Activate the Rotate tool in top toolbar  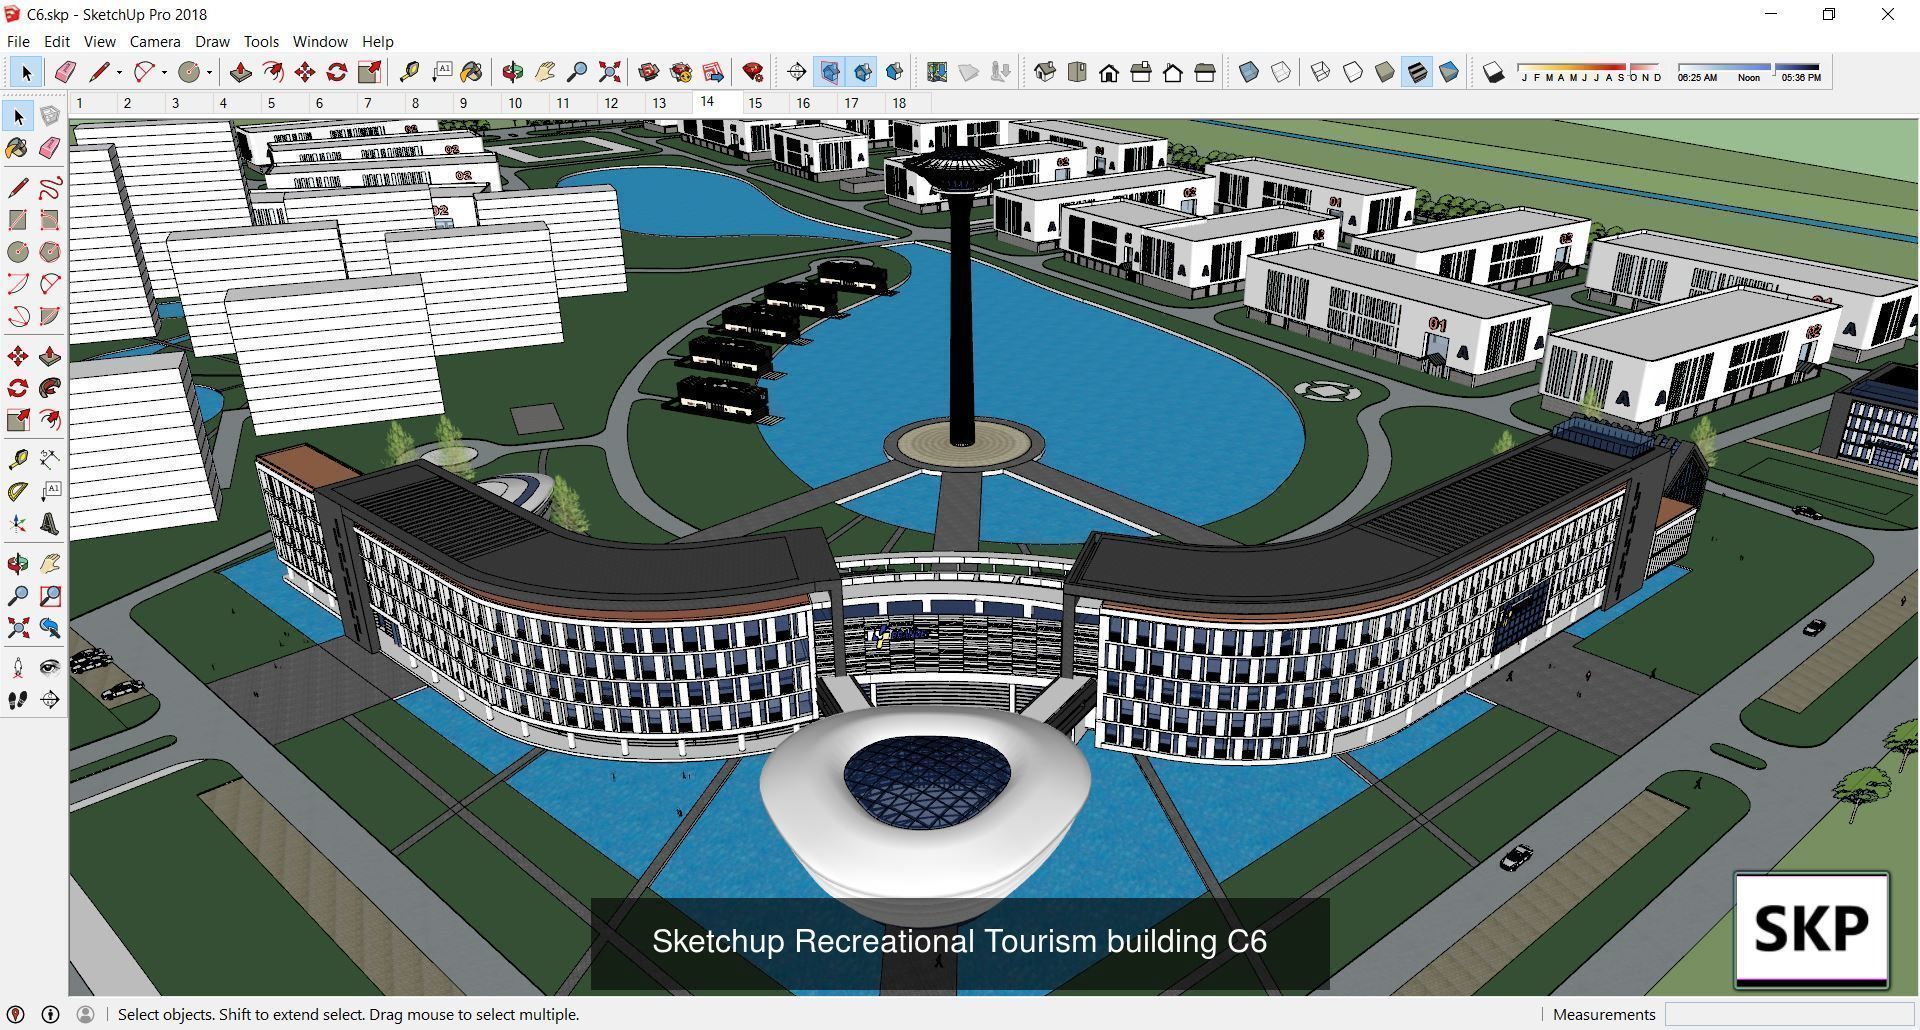click(x=337, y=72)
